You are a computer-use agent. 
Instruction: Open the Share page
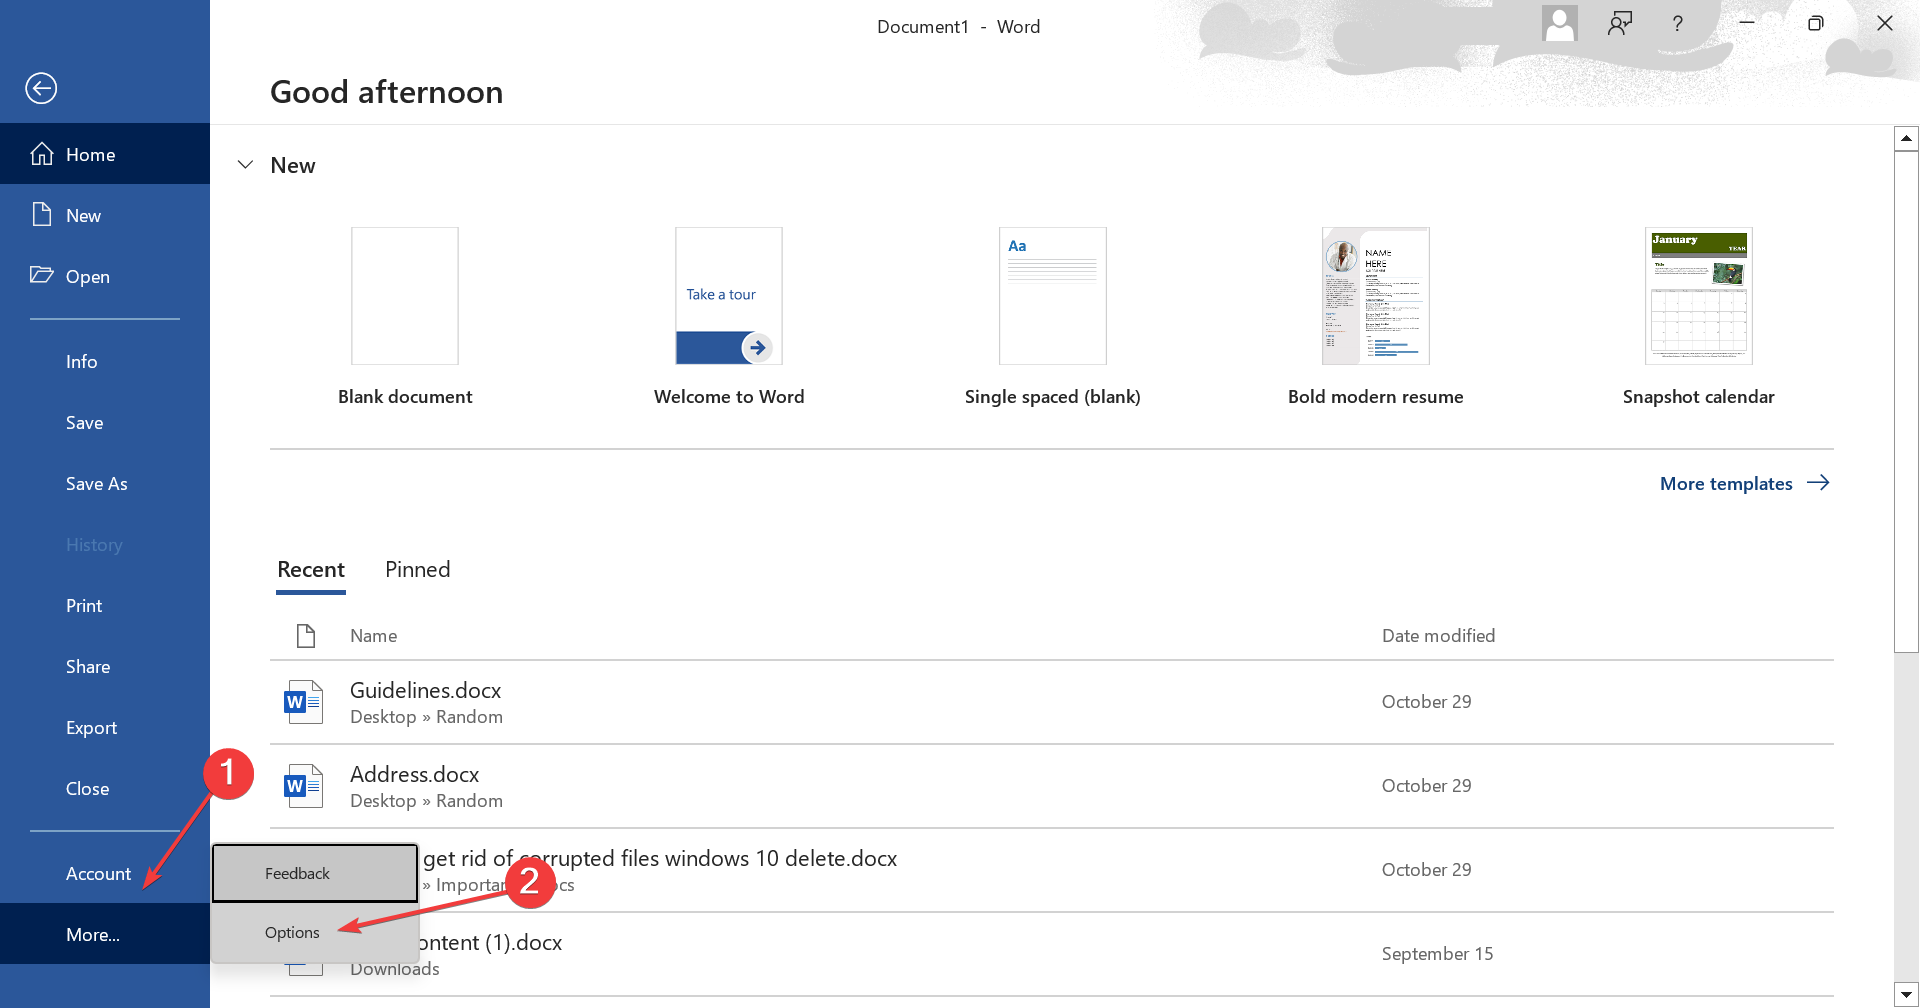[x=105, y=667]
